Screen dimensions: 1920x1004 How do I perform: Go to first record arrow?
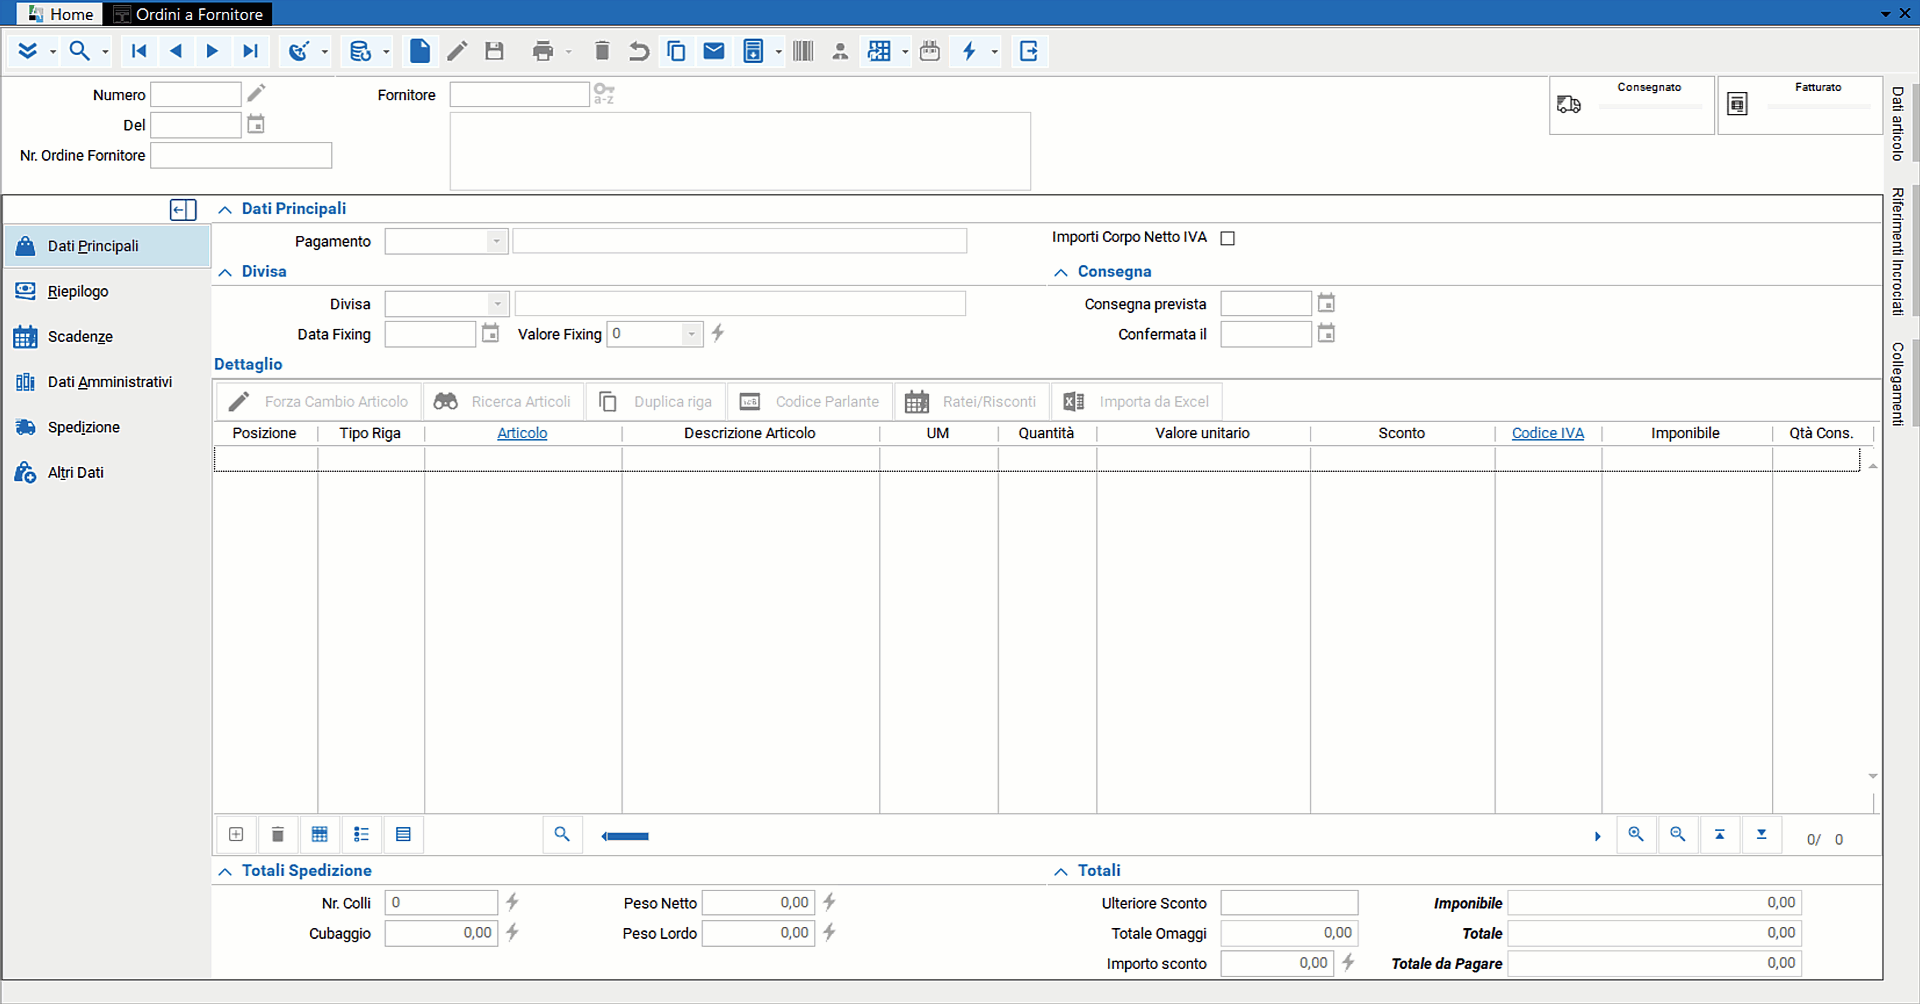point(139,51)
